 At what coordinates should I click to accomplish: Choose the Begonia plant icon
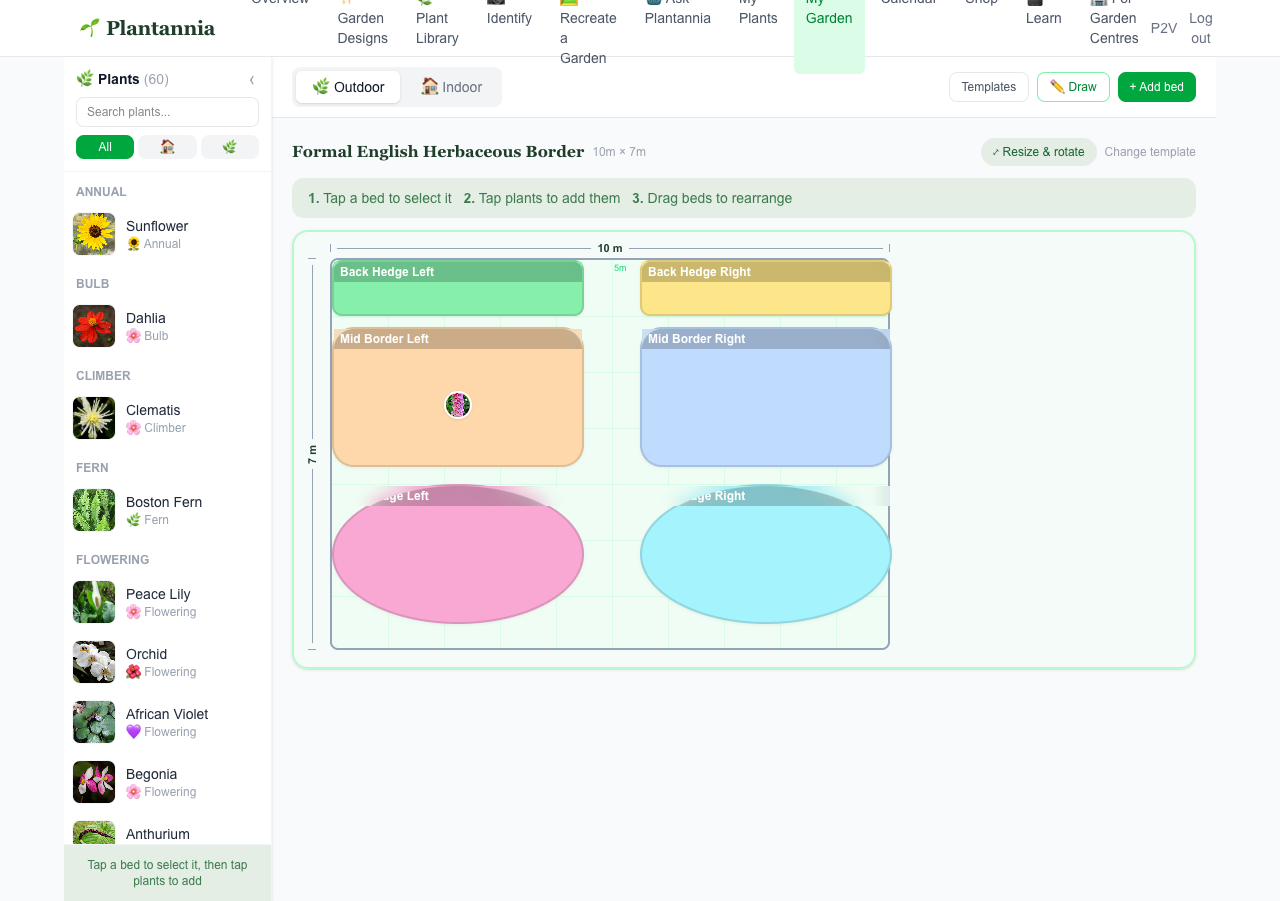(x=94, y=782)
